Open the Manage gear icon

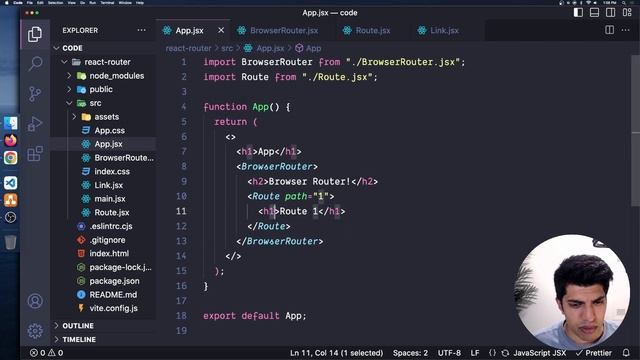pos(35,331)
